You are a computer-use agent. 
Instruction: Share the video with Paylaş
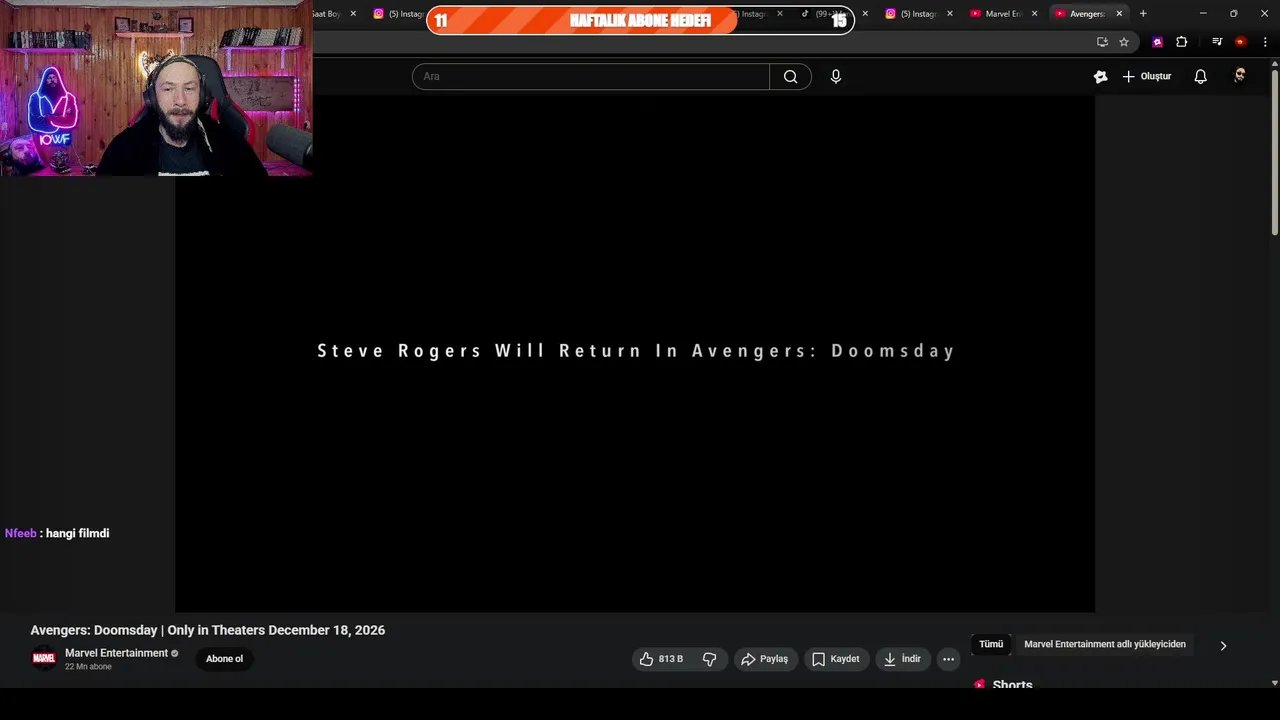point(765,659)
